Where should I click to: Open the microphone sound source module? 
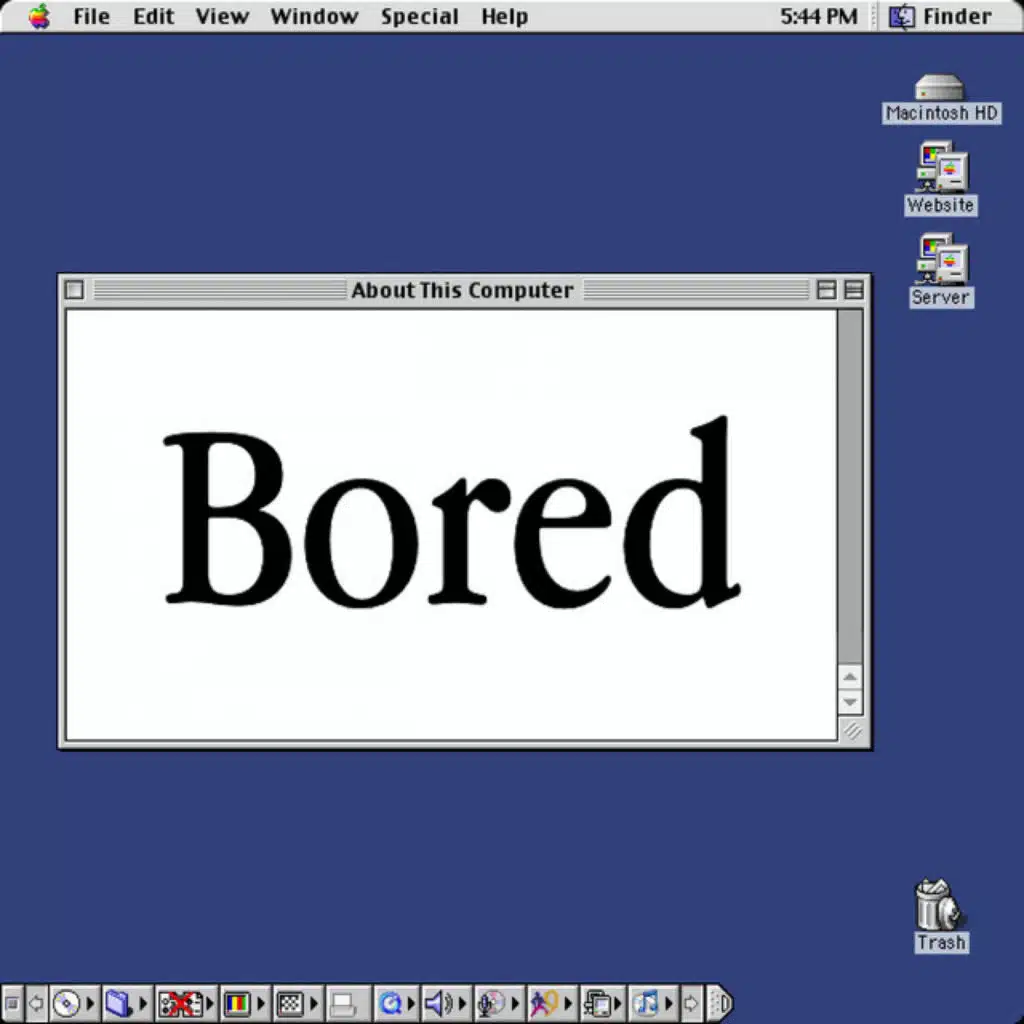pyautogui.click(x=492, y=1003)
